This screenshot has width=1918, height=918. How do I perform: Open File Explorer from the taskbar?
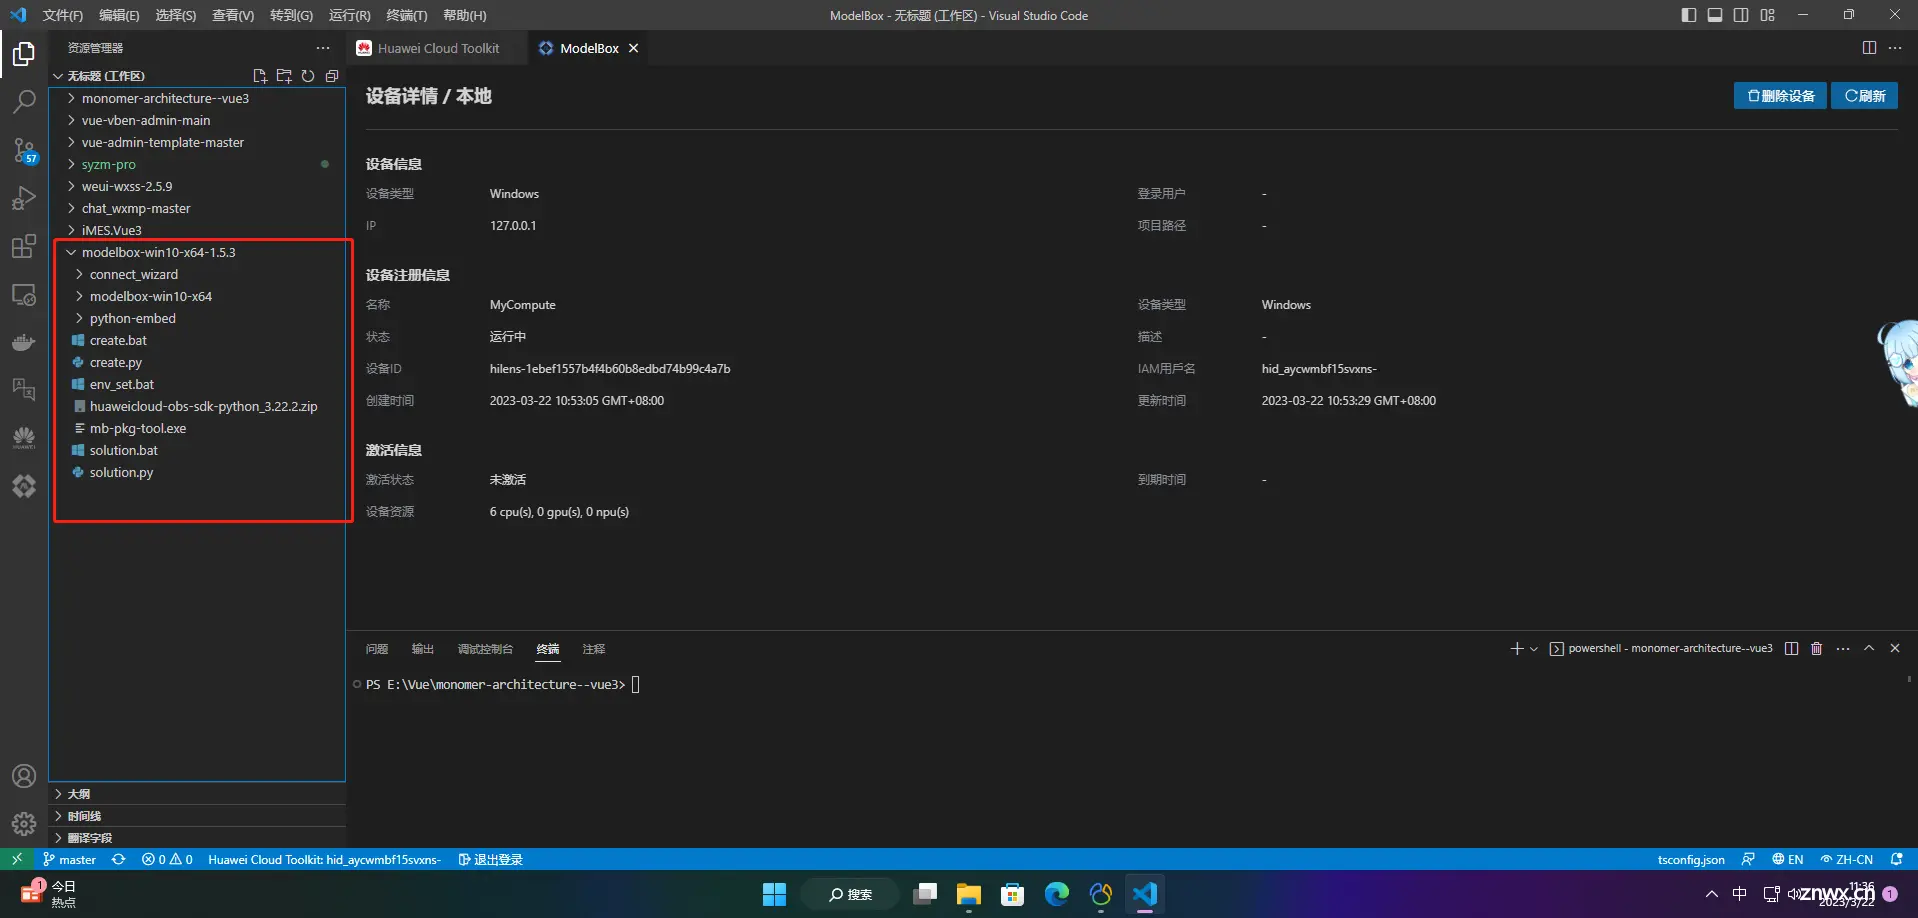point(968,894)
